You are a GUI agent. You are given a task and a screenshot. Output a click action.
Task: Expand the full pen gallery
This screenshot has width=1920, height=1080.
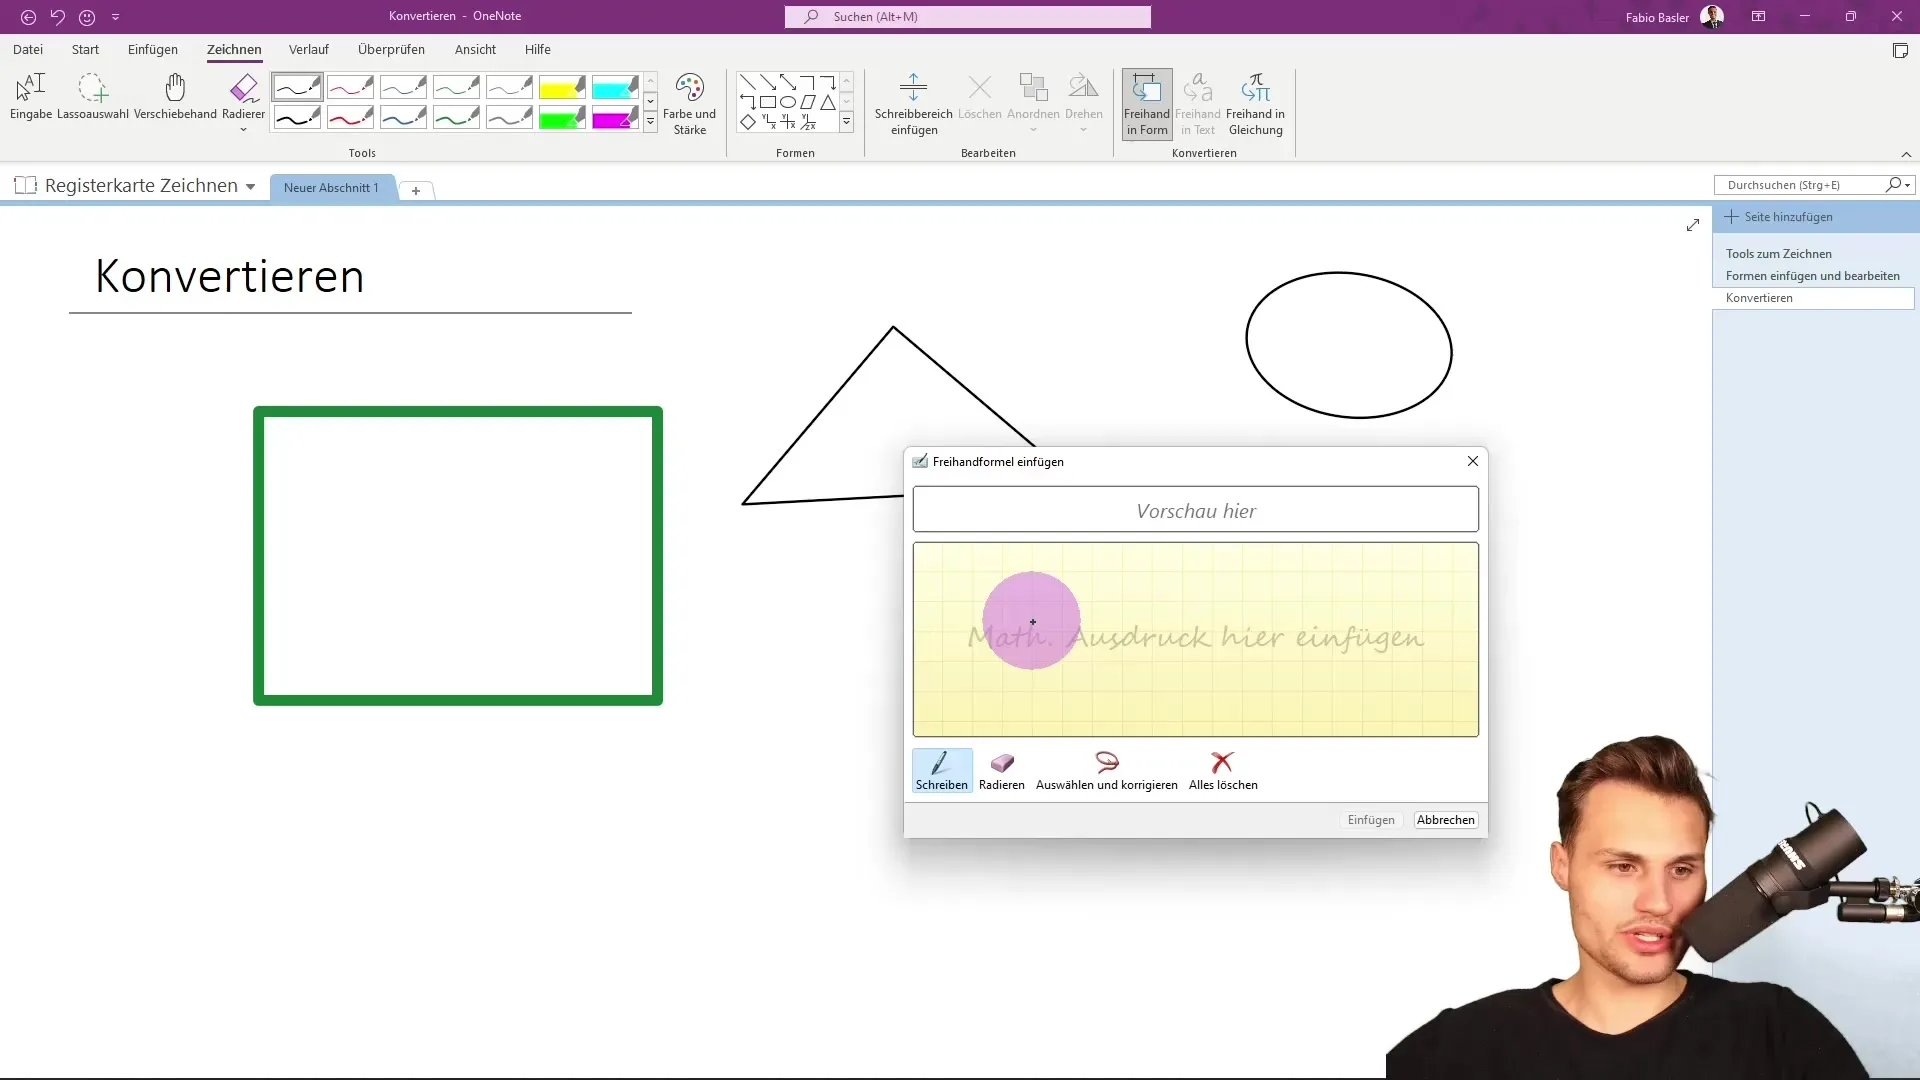[x=650, y=122]
